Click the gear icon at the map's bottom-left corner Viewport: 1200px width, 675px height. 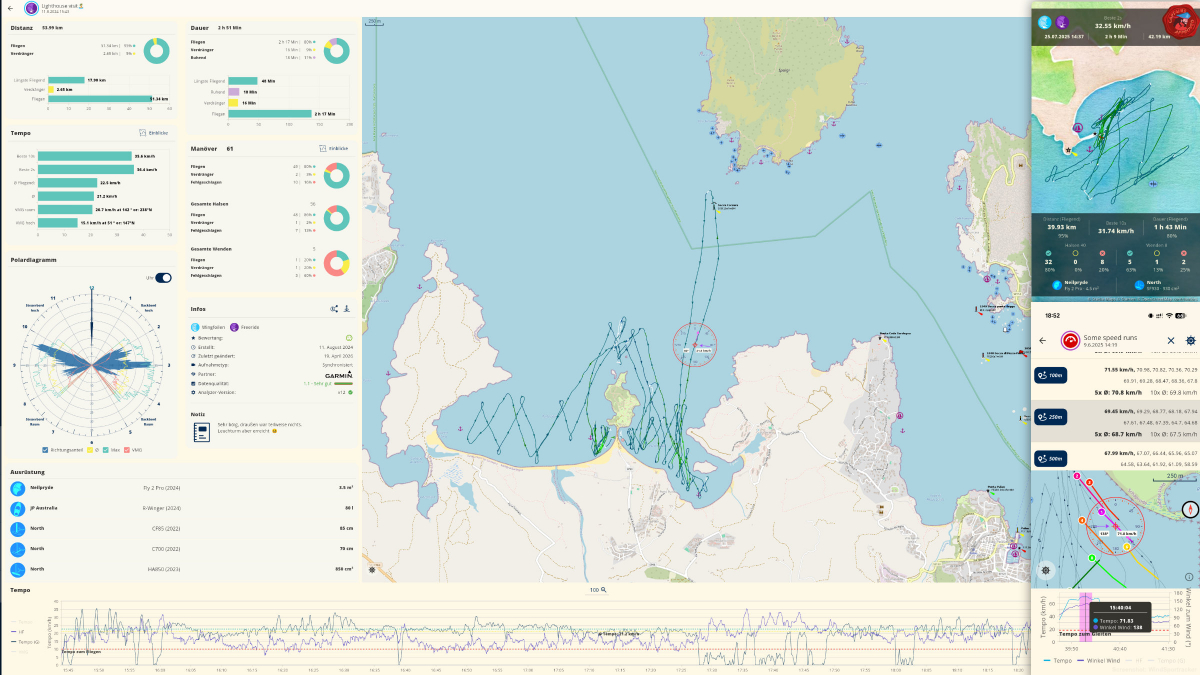pos(370,570)
